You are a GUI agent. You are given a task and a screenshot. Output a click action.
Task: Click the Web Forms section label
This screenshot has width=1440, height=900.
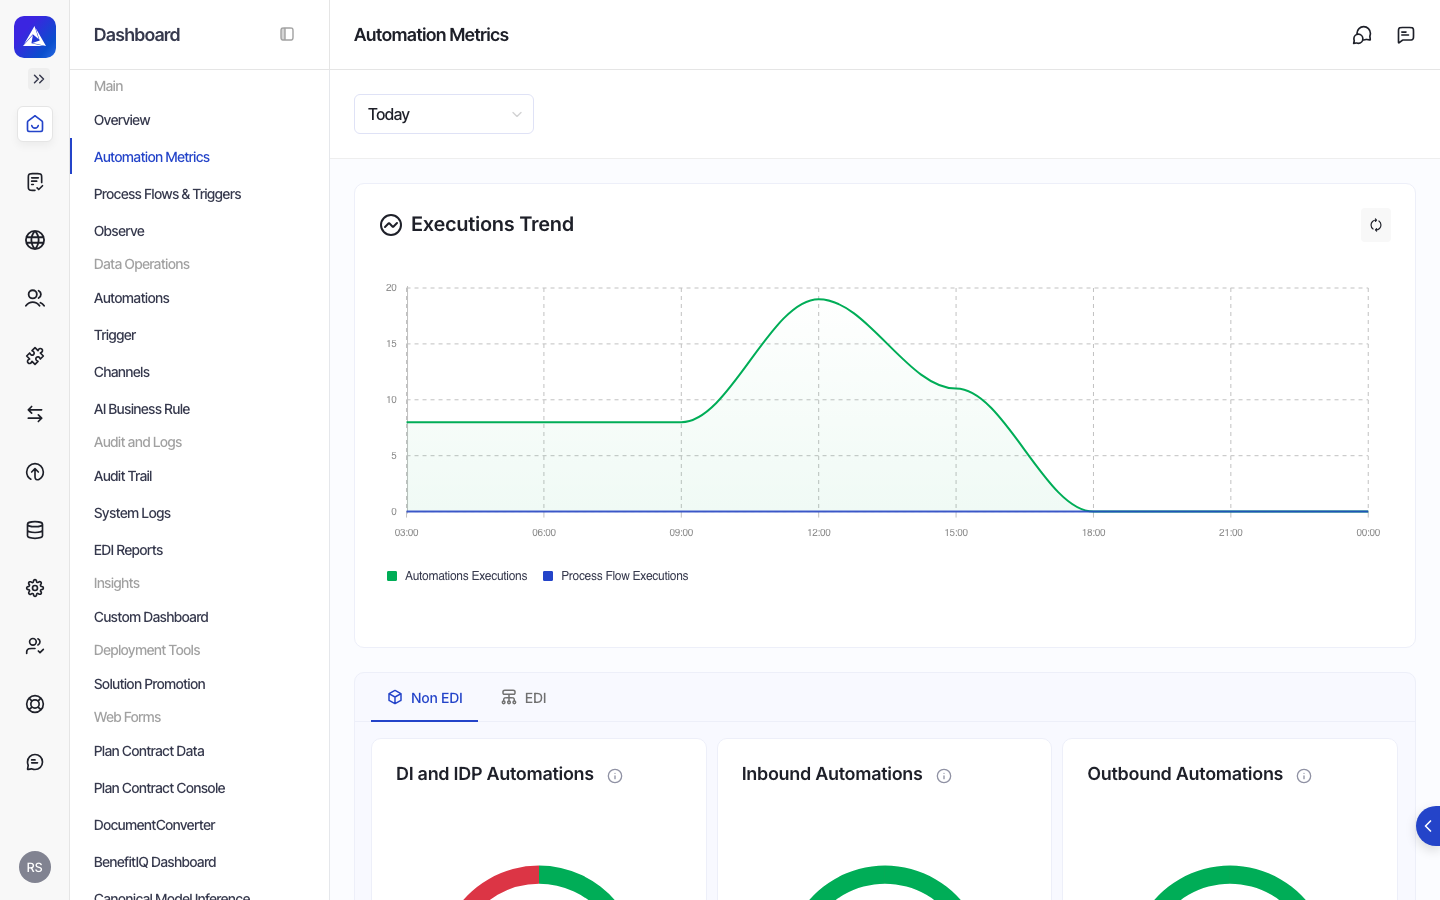click(127, 717)
